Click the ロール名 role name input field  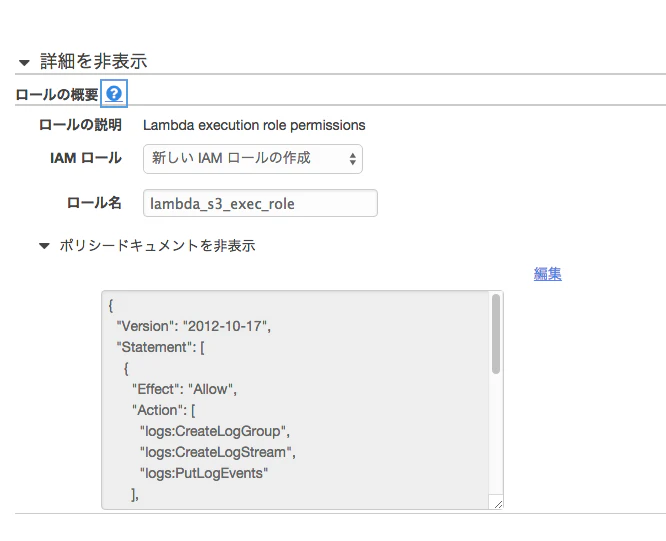click(x=260, y=203)
